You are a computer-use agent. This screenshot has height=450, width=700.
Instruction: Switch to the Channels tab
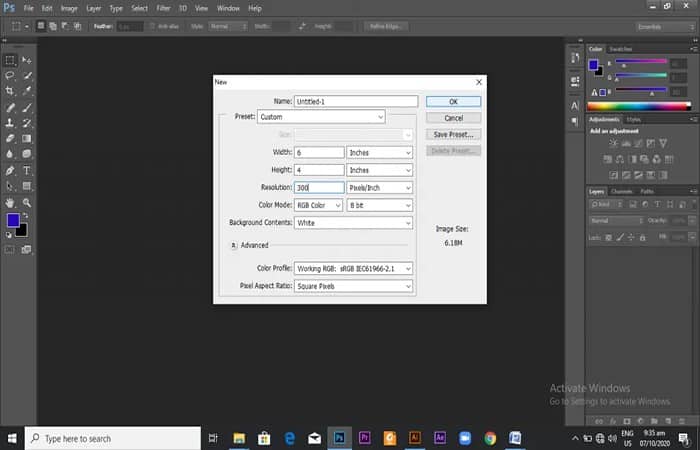(x=621, y=192)
